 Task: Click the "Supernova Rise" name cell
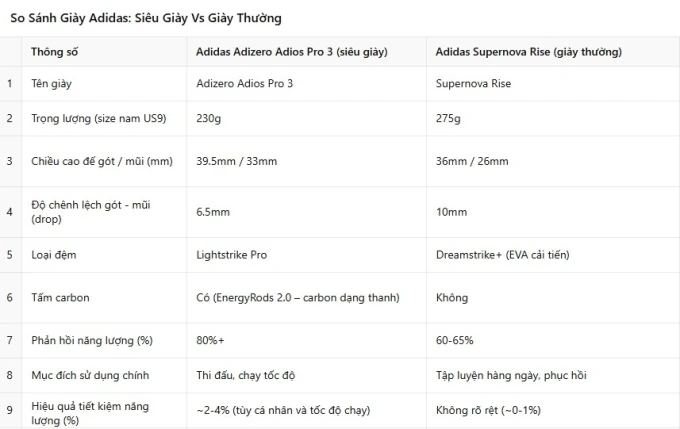tap(473, 84)
